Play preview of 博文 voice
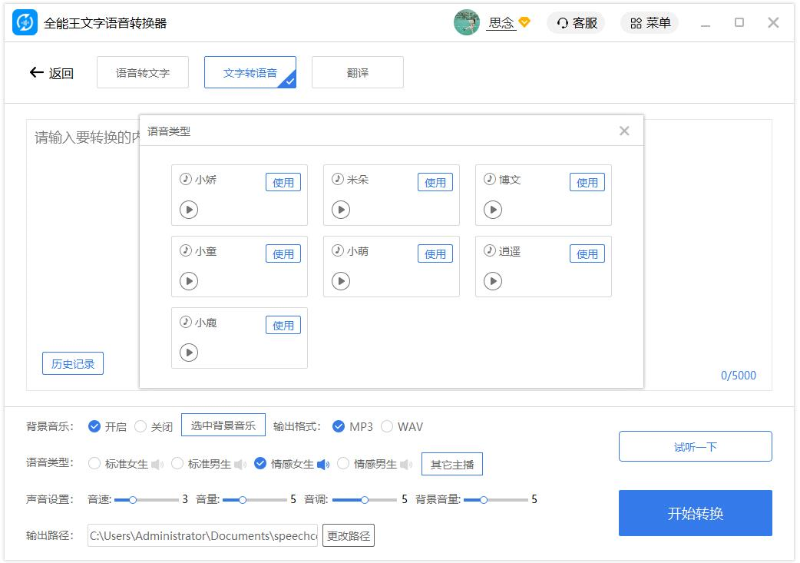 coord(493,210)
